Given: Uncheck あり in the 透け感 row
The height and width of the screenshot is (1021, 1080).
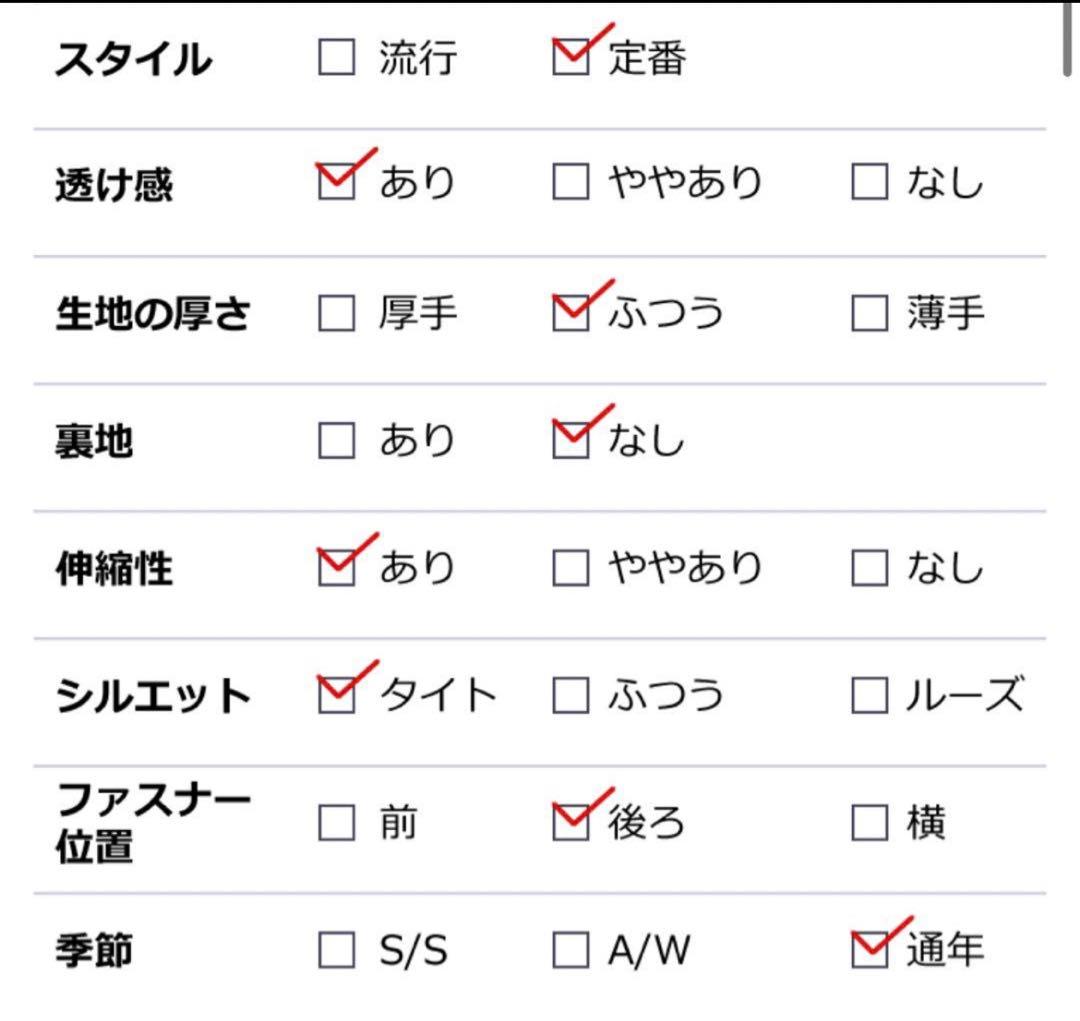Looking at the screenshot, I should [x=336, y=183].
